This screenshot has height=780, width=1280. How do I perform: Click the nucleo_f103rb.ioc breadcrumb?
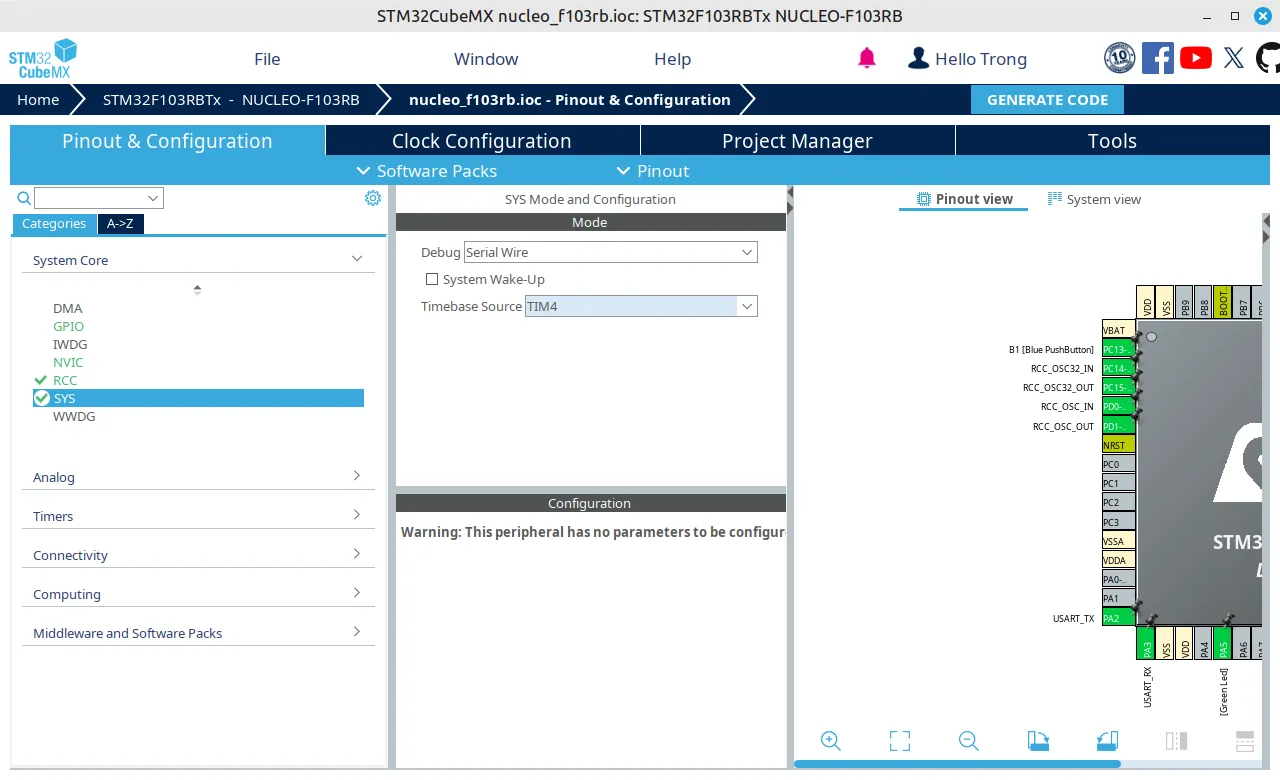[570, 100]
